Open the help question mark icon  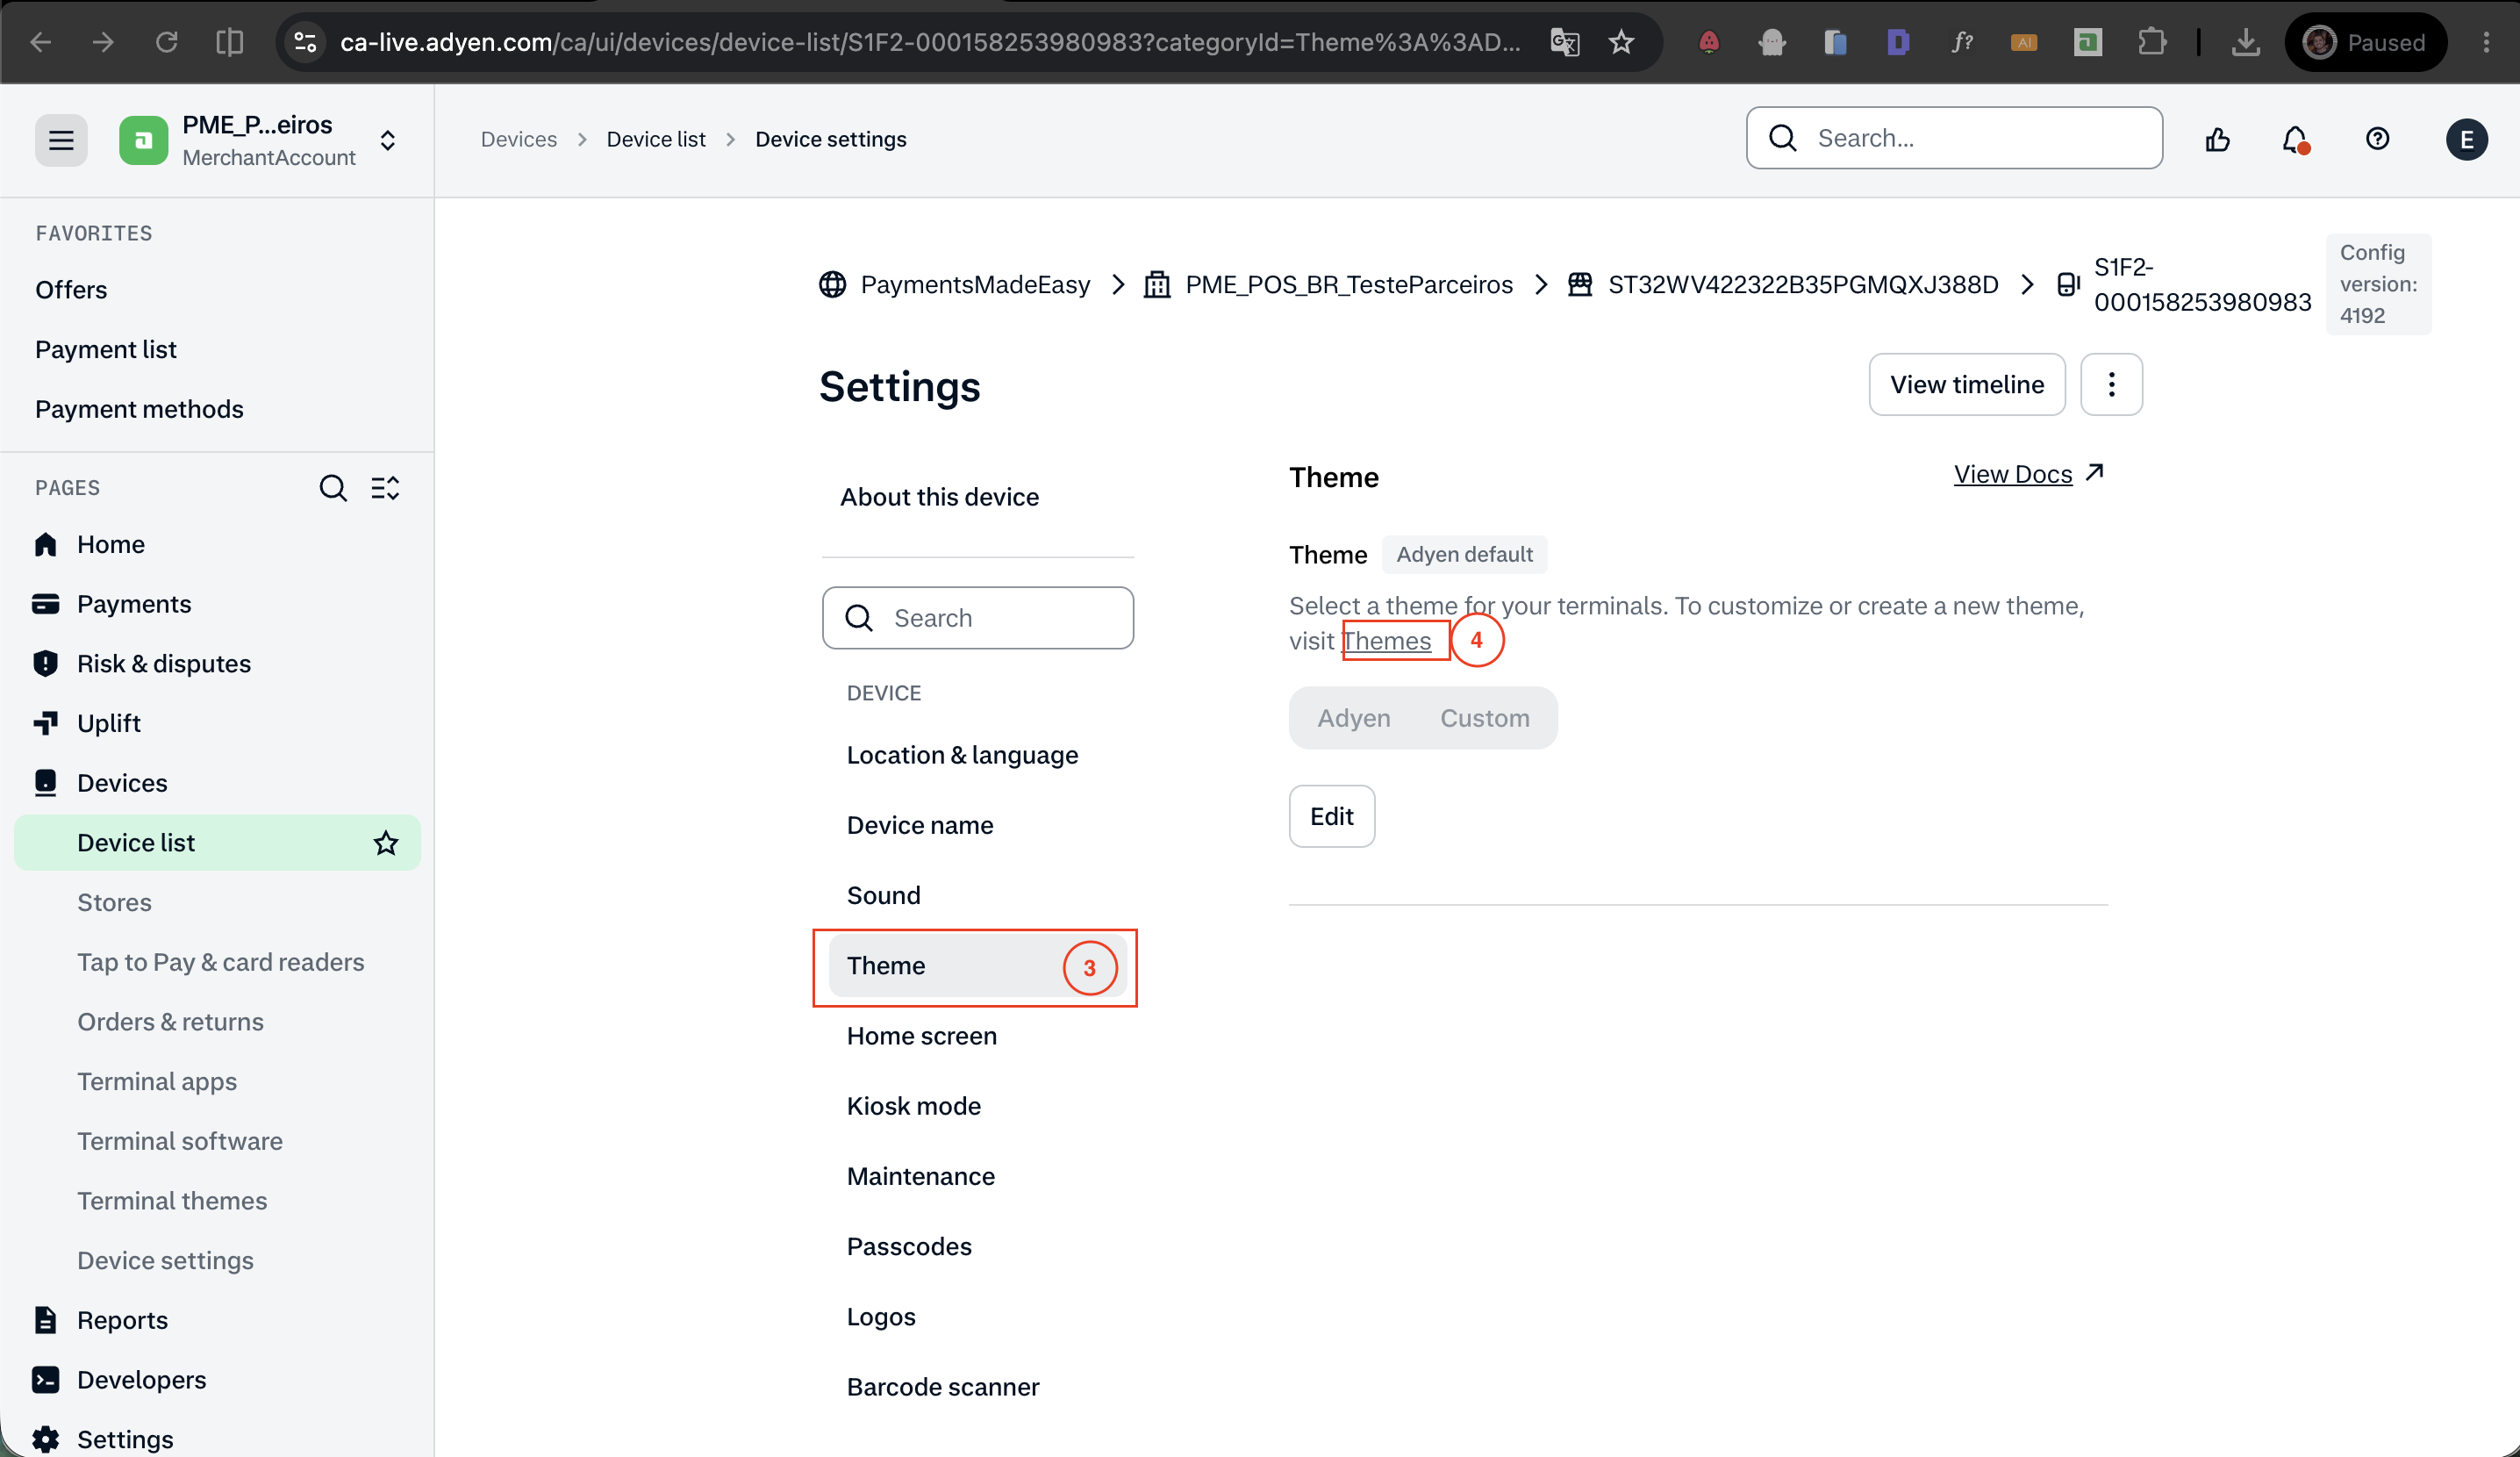pyautogui.click(x=2377, y=139)
